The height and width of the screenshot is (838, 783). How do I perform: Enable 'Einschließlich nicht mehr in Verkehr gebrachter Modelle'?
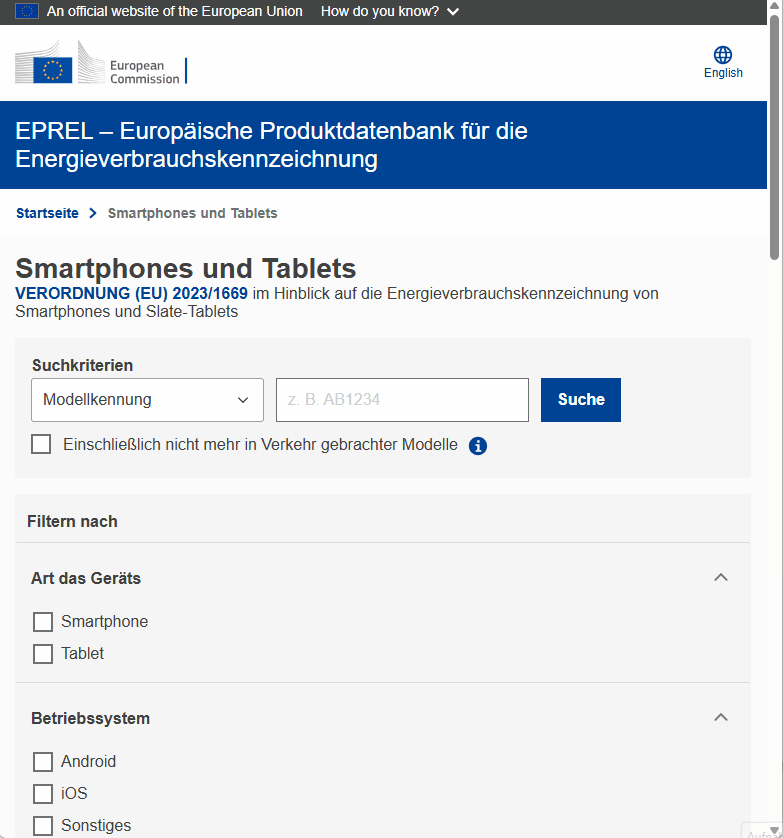click(41, 444)
